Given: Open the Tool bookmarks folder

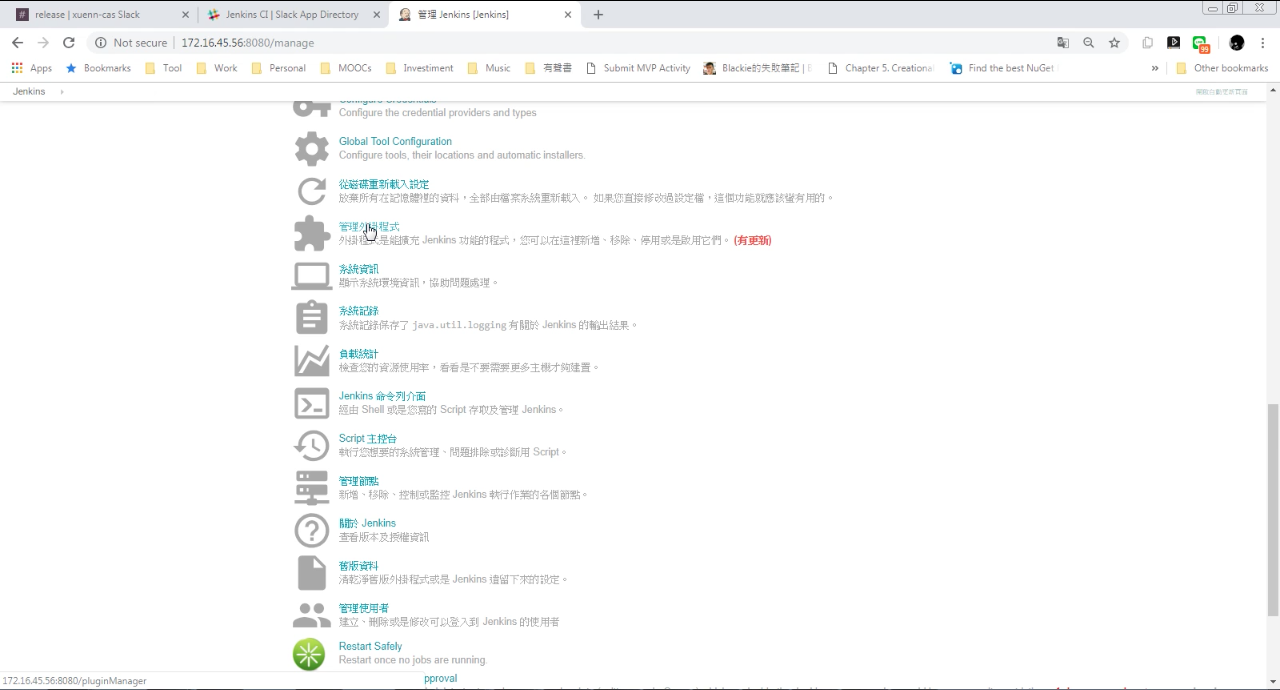Looking at the screenshot, I should click(x=164, y=68).
